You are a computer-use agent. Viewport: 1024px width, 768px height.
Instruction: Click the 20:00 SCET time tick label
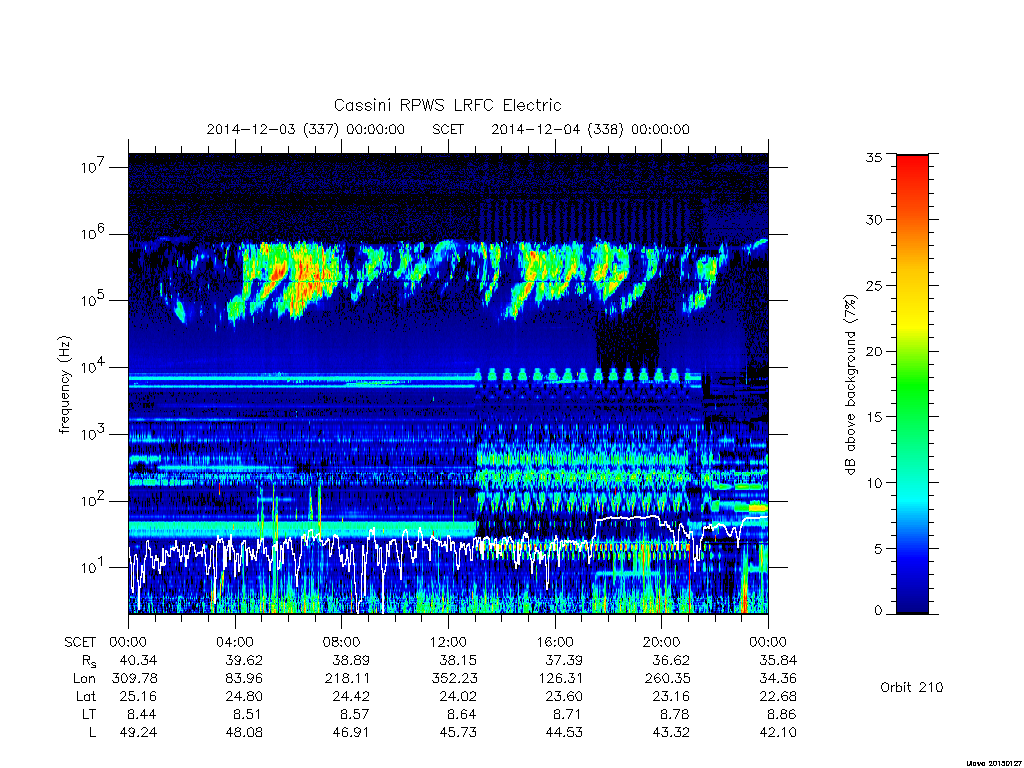(662, 642)
